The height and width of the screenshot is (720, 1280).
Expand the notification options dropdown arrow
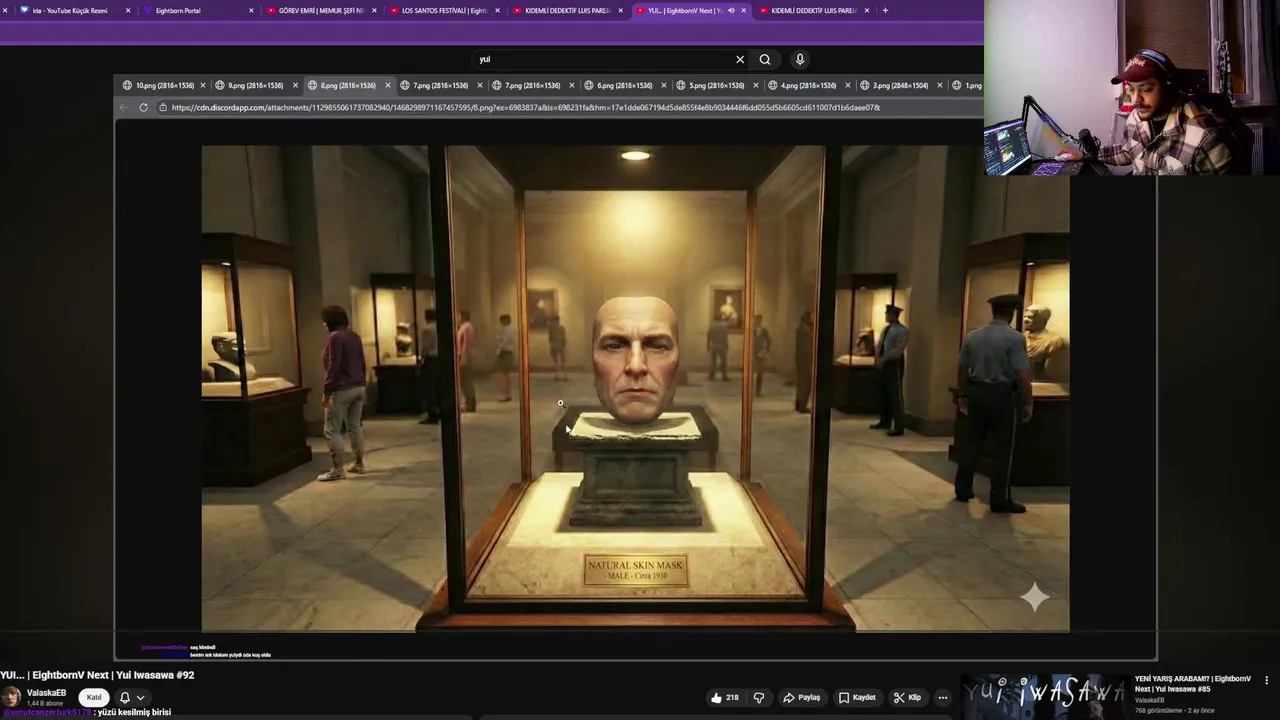140,697
